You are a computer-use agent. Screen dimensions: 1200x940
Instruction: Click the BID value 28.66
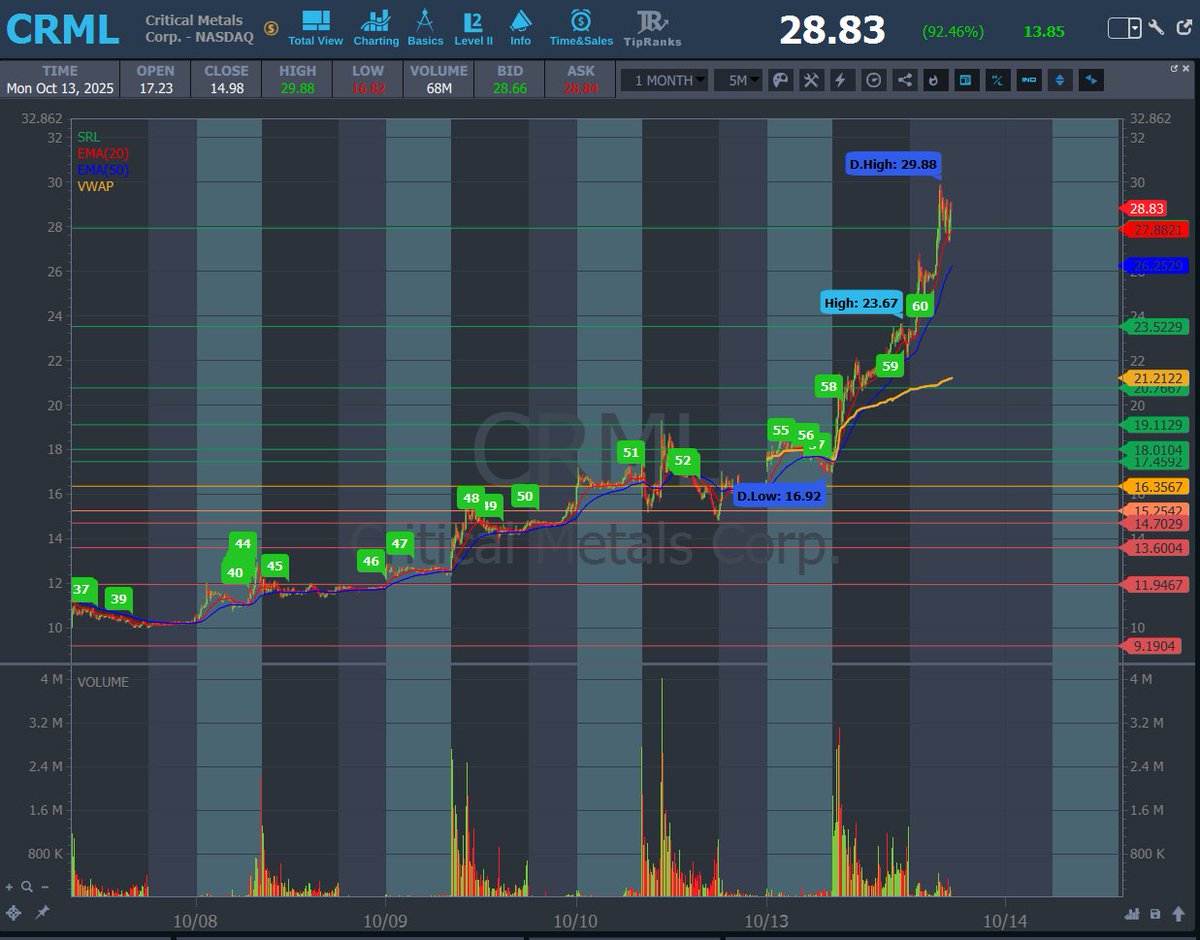pos(512,88)
